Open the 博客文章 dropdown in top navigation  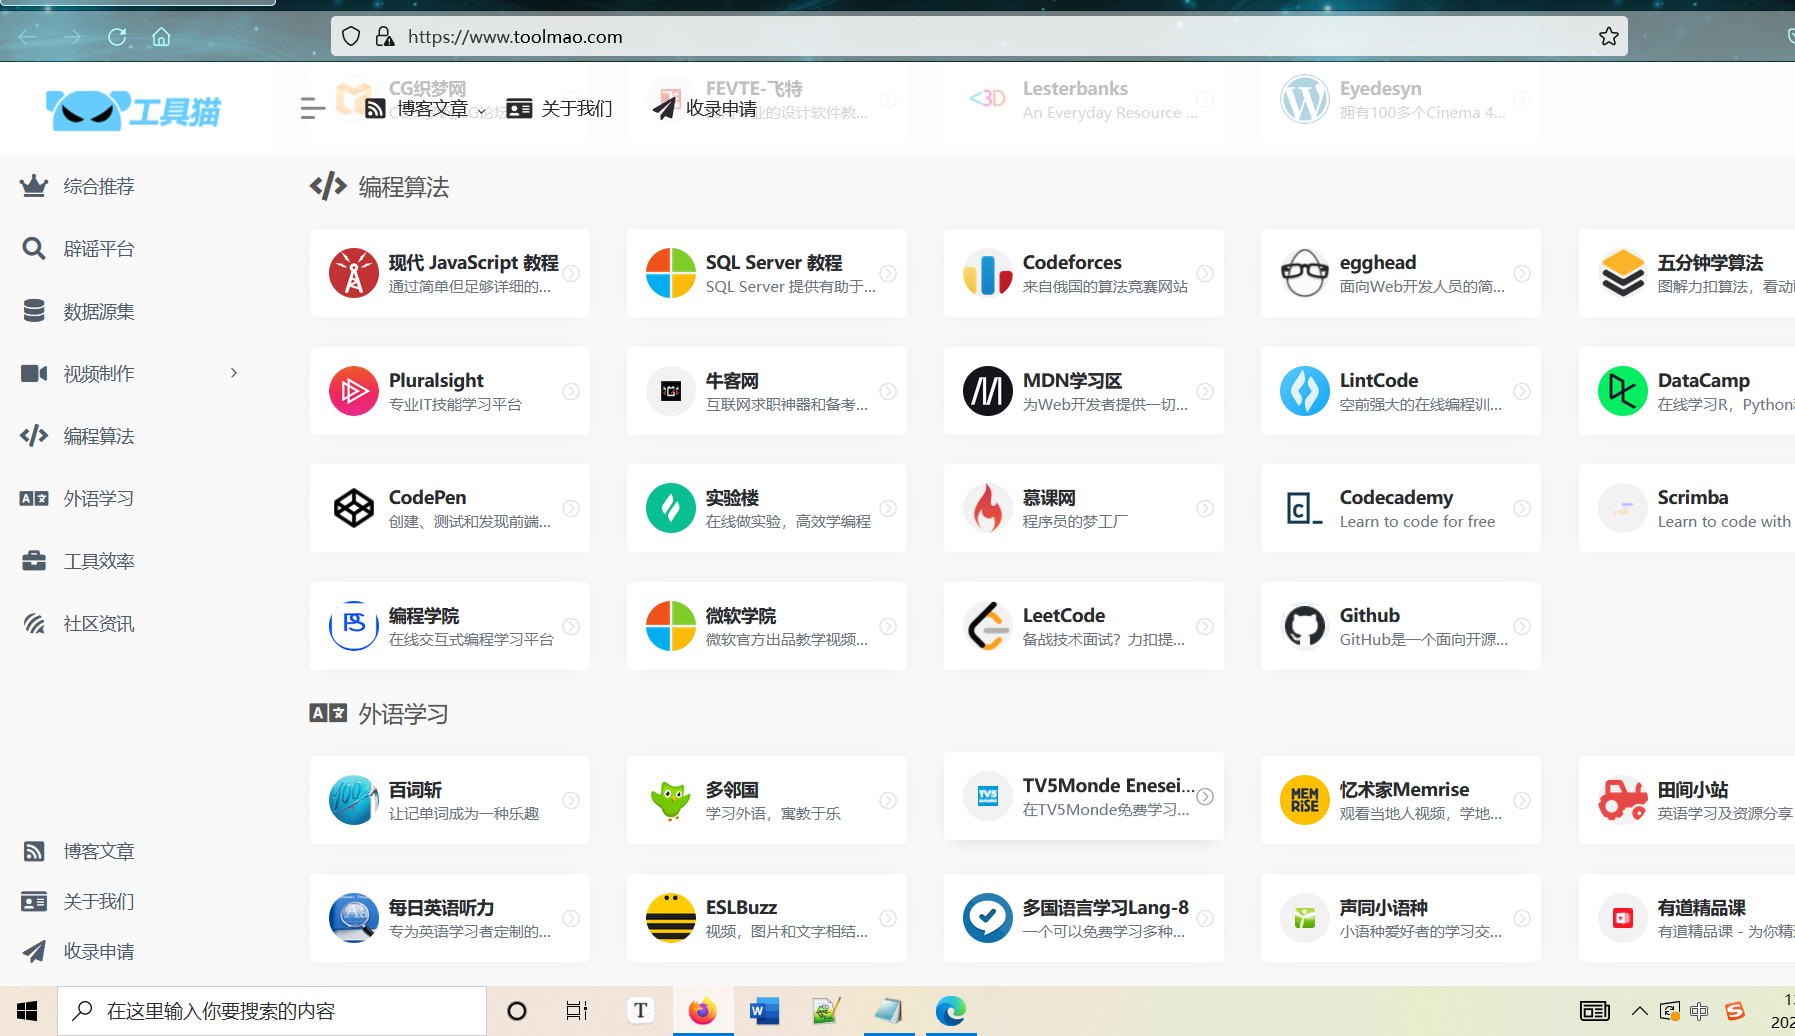coord(427,108)
